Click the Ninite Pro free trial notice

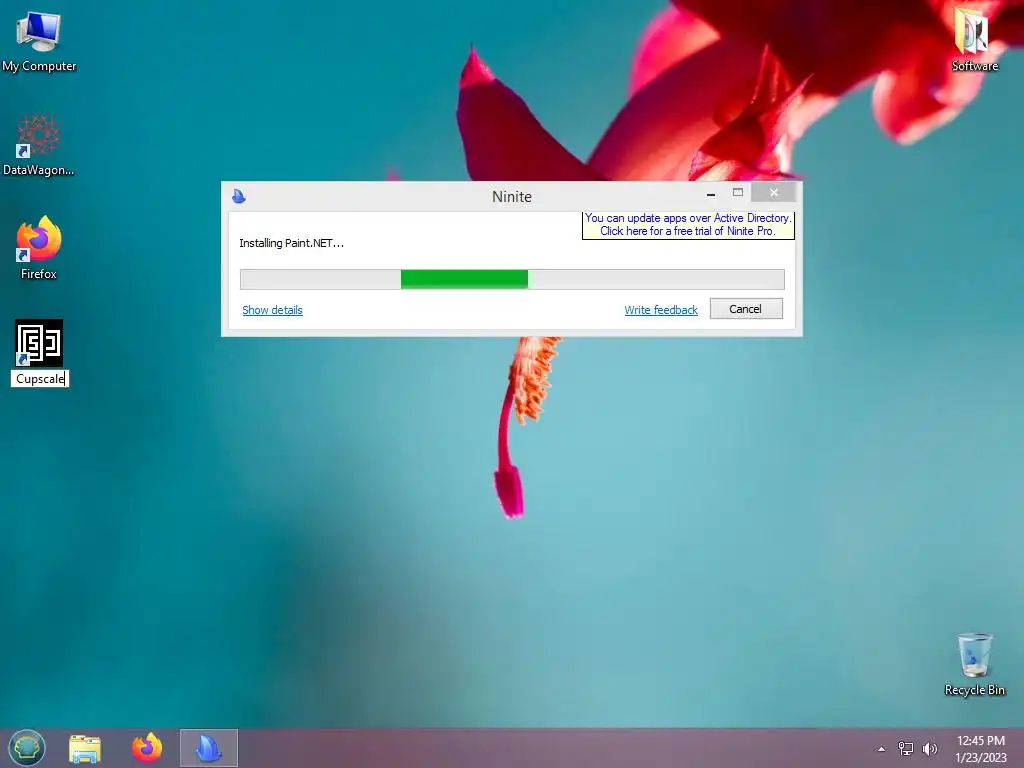coord(688,225)
